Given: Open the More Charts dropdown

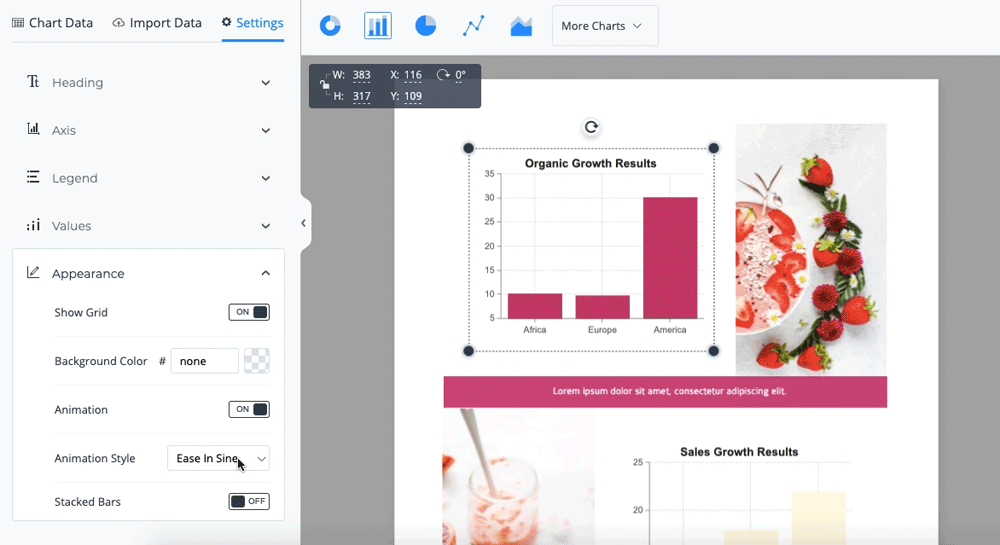Looking at the screenshot, I should click(605, 25).
